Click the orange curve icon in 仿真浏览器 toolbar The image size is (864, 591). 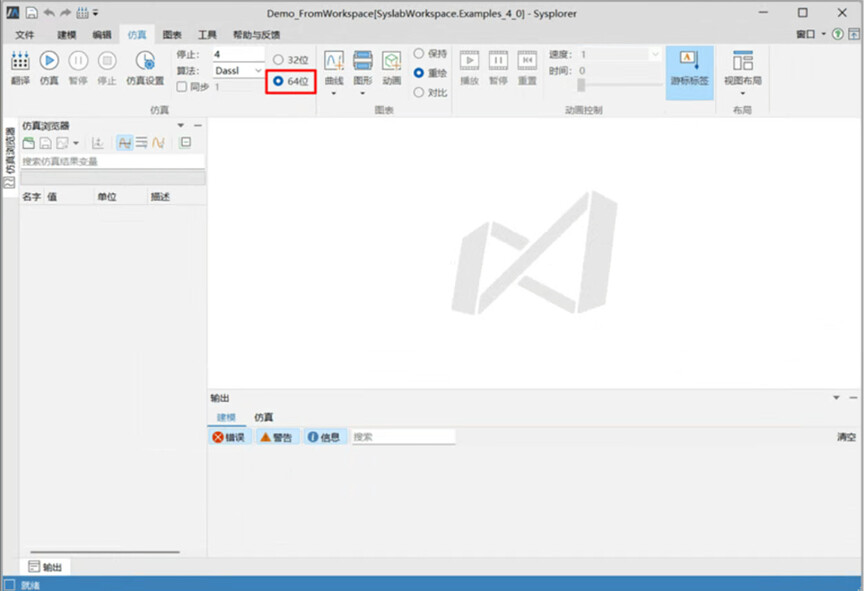(x=159, y=143)
